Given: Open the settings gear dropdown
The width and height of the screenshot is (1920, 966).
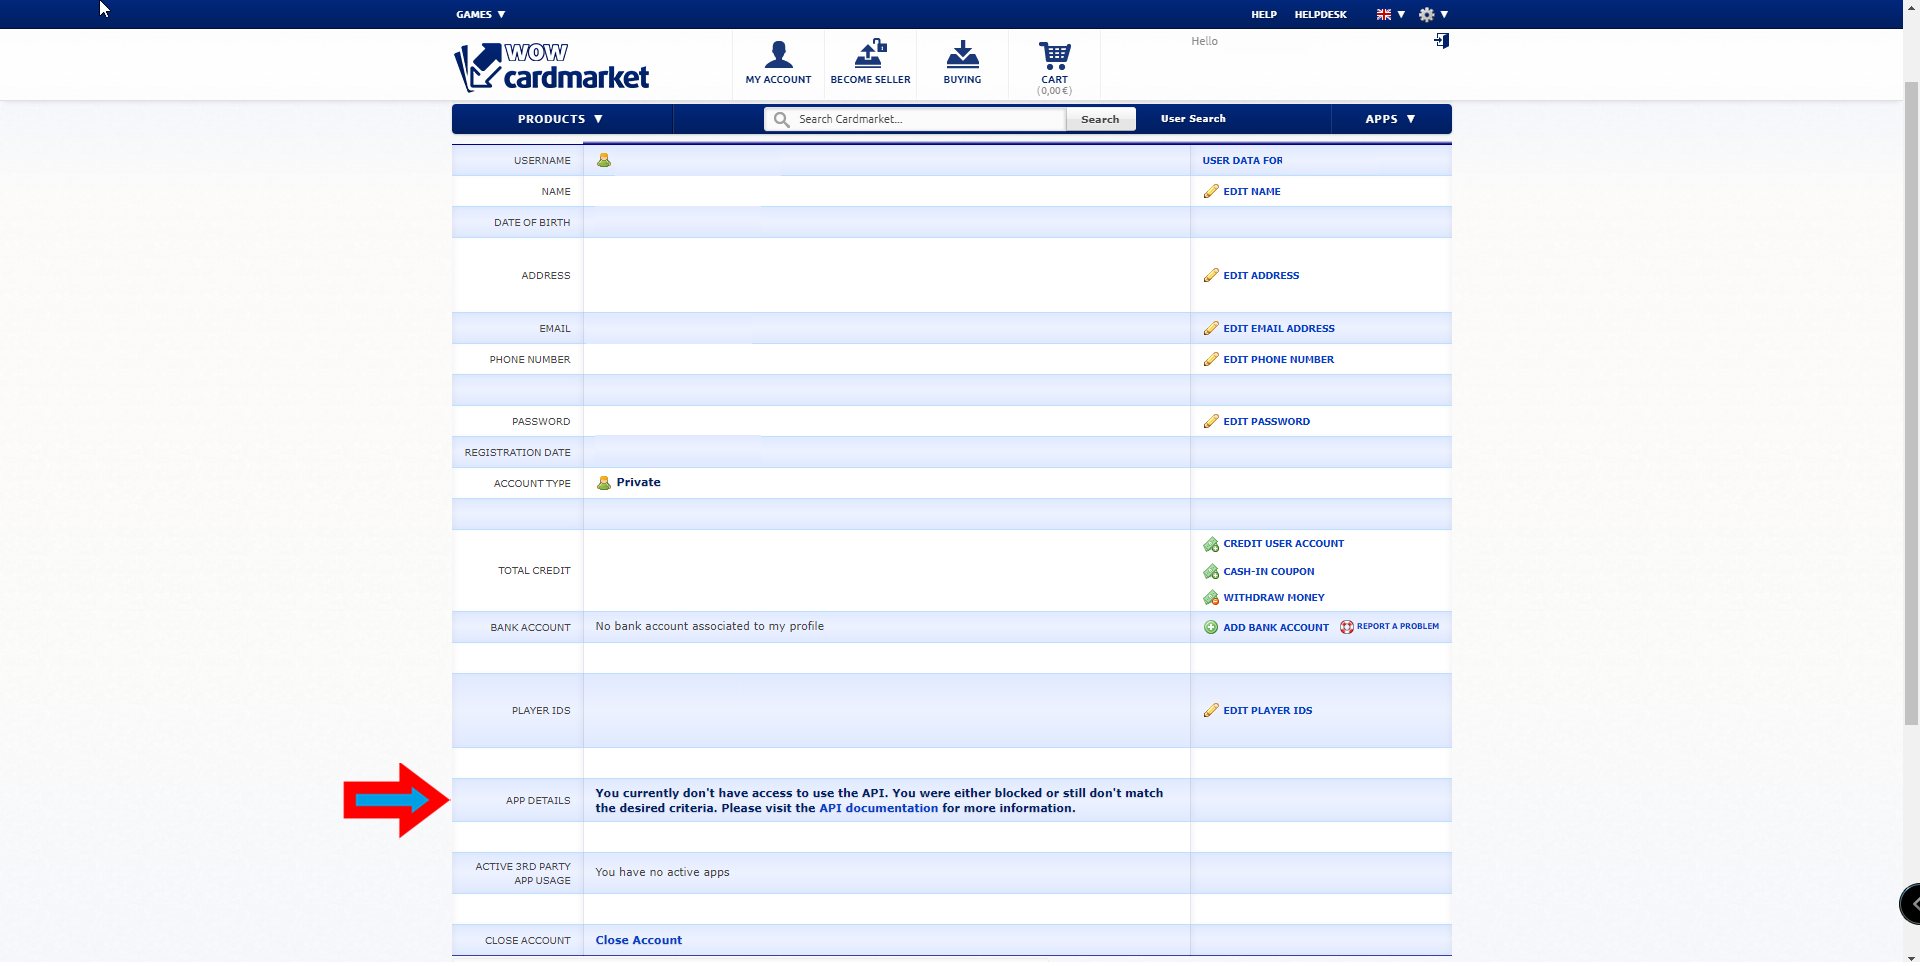Looking at the screenshot, I should tap(1433, 14).
